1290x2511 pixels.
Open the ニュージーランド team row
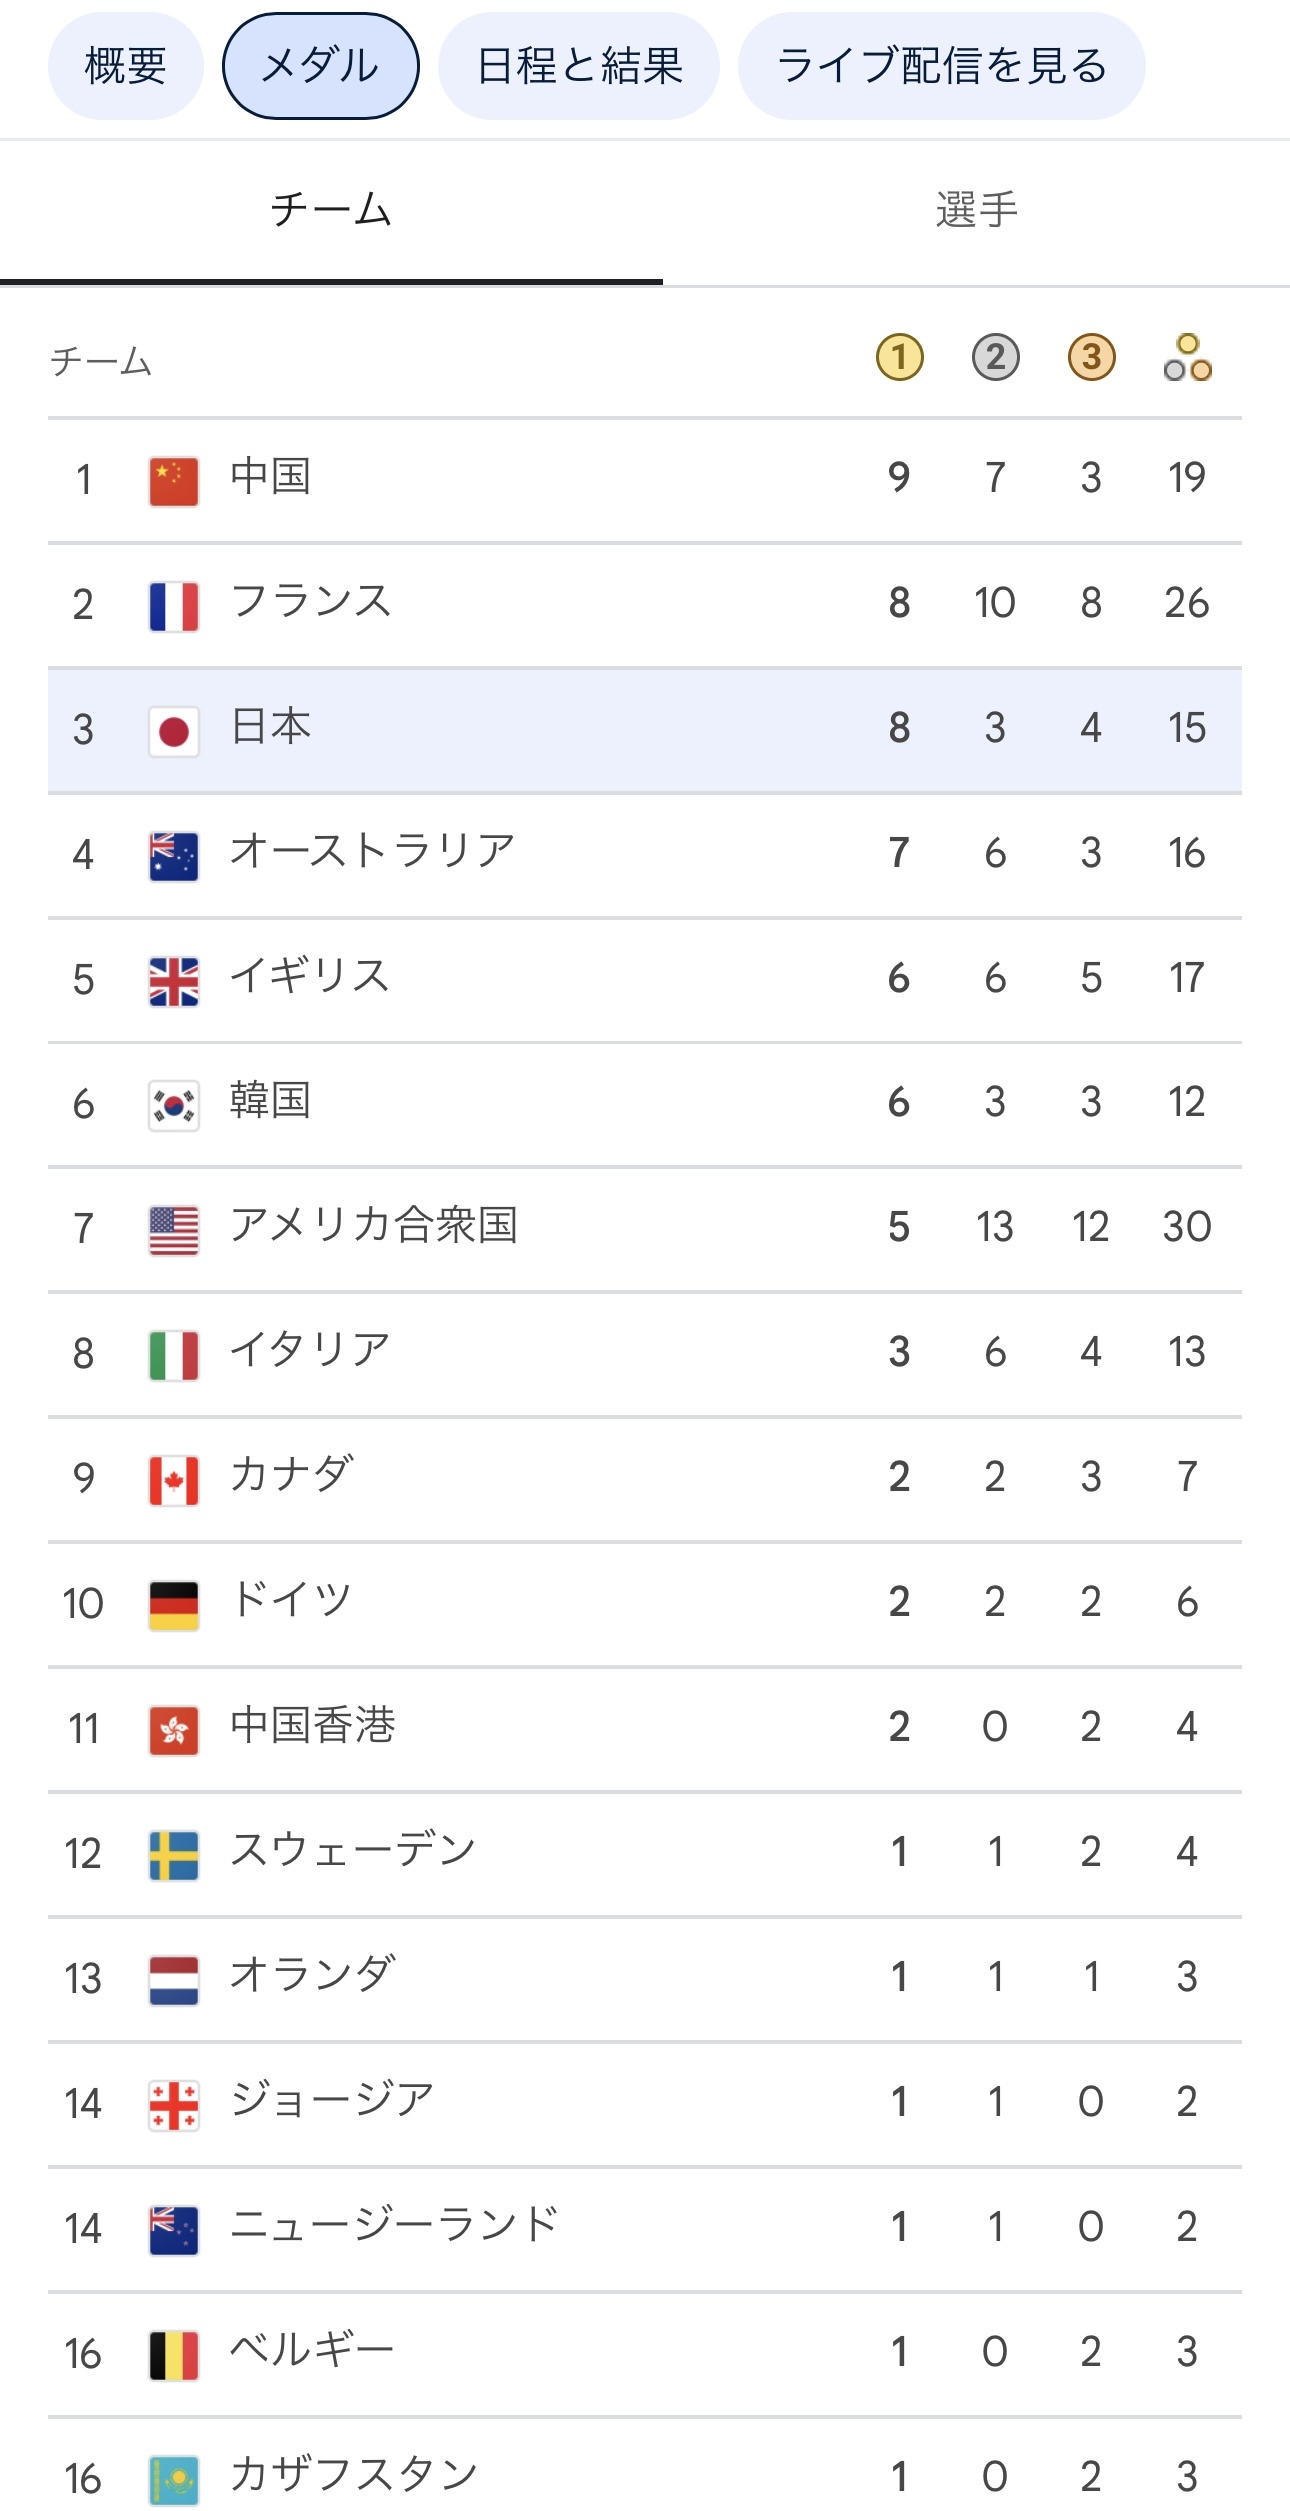click(645, 2229)
